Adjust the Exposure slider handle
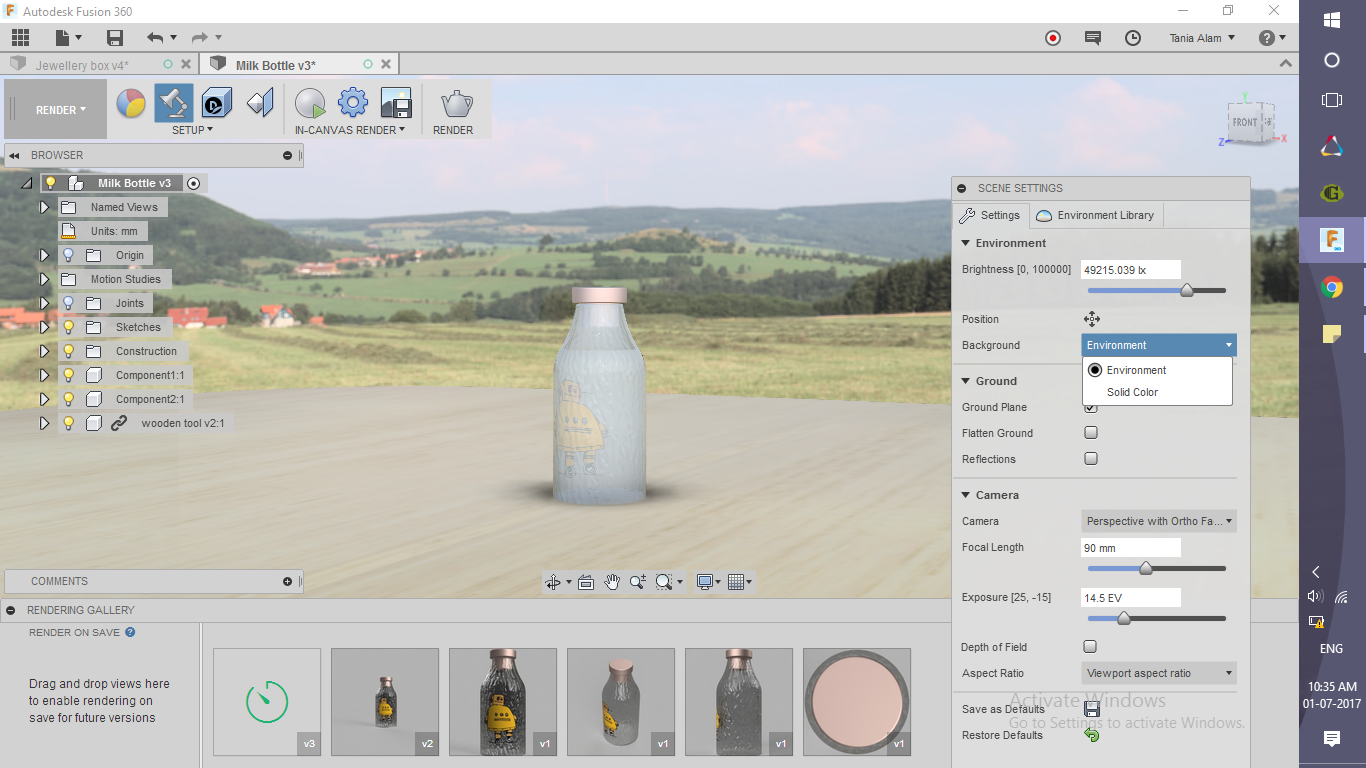 tap(1123, 619)
